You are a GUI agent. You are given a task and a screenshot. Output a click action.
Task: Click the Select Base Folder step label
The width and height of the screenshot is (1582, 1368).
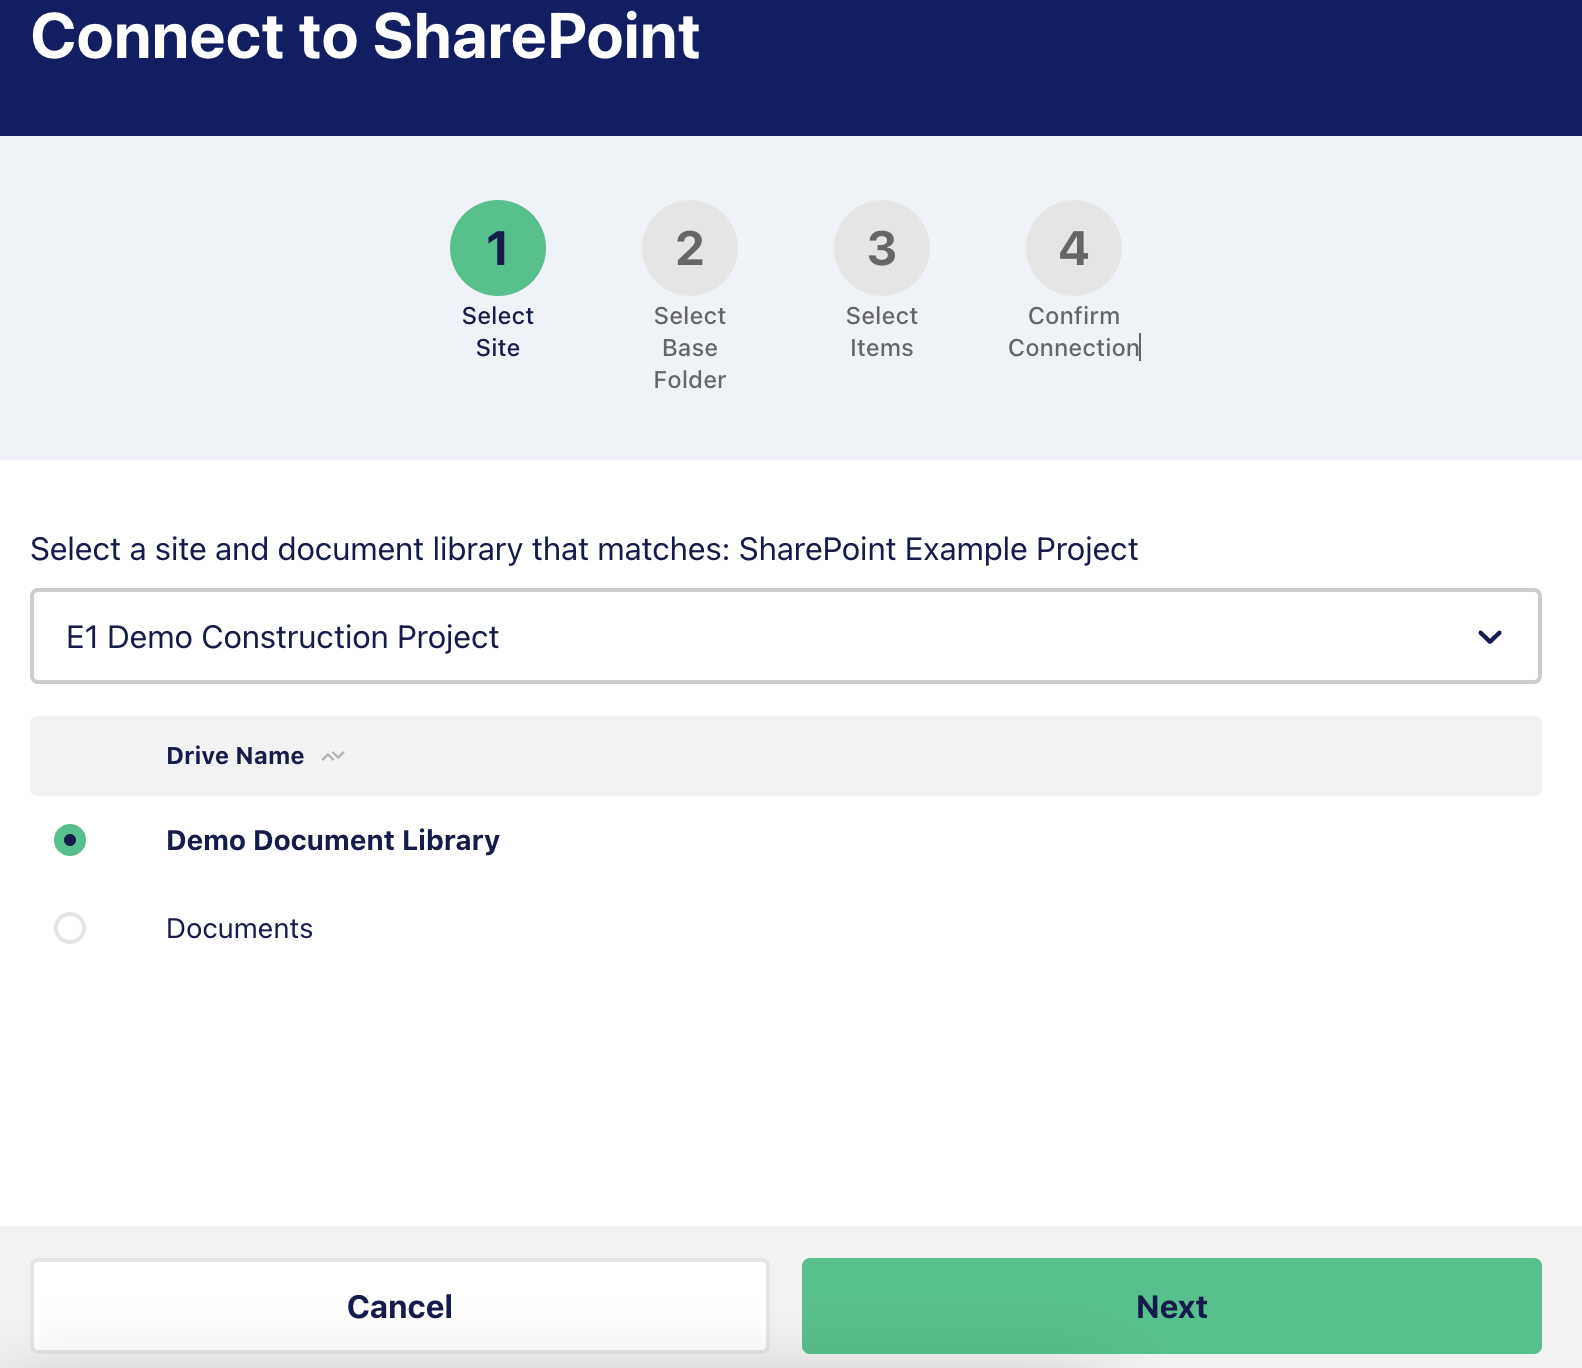690,348
